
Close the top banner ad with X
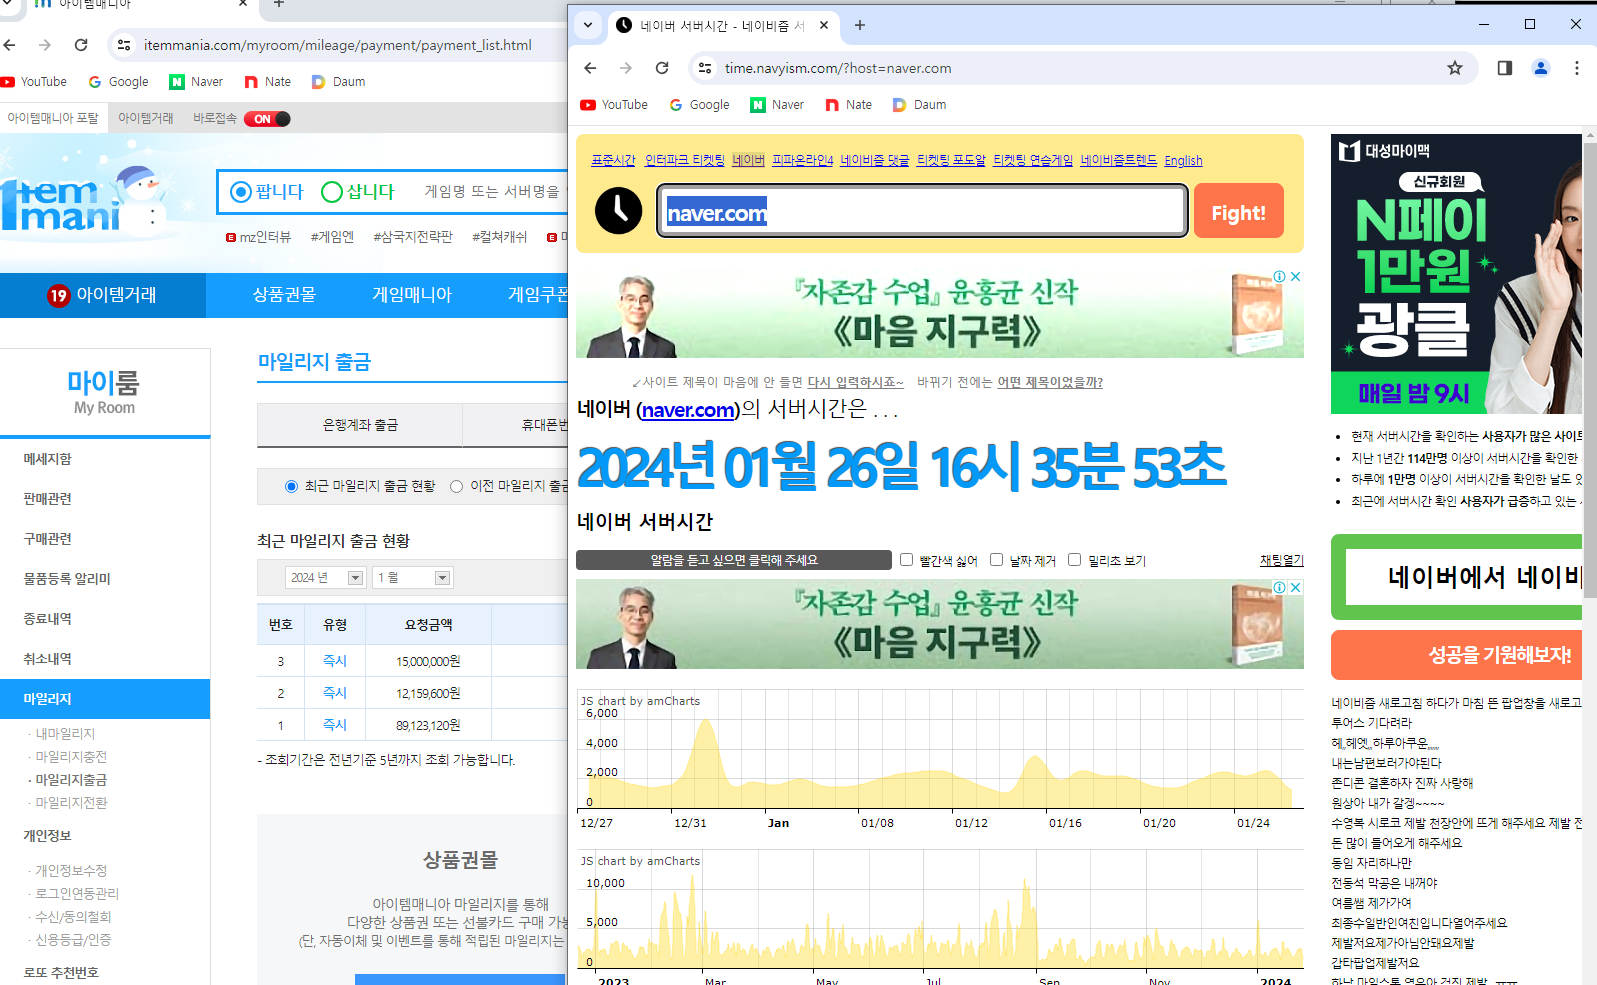point(1295,277)
